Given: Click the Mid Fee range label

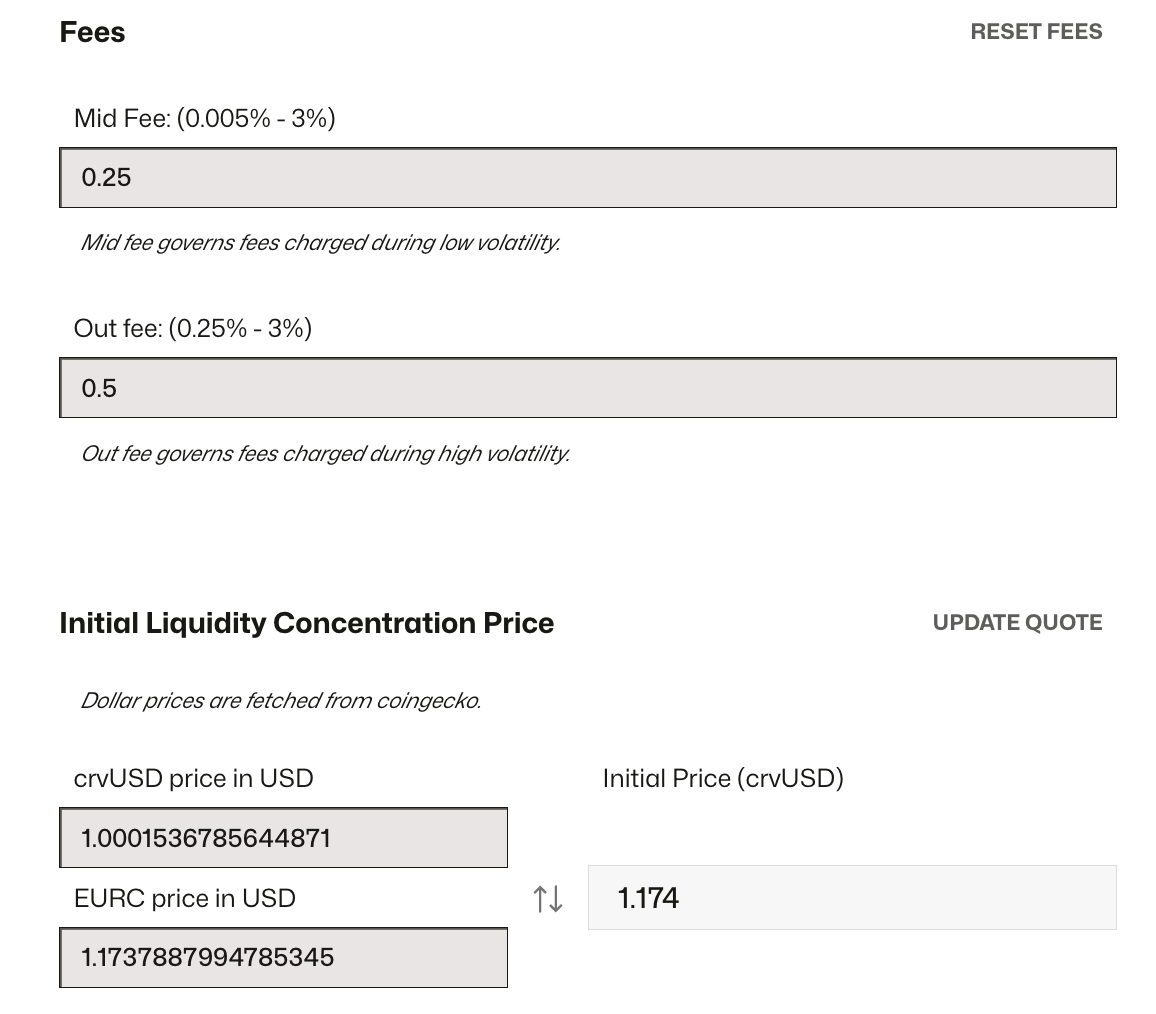Looking at the screenshot, I should pyautogui.click(x=204, y=118).
